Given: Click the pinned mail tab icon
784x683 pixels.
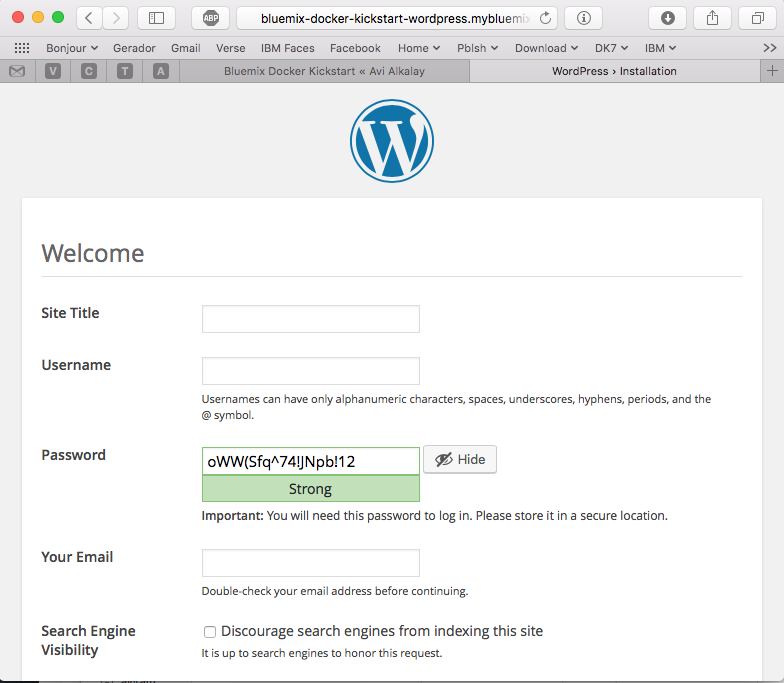Looking at the screenshot, I should (17, 71).
